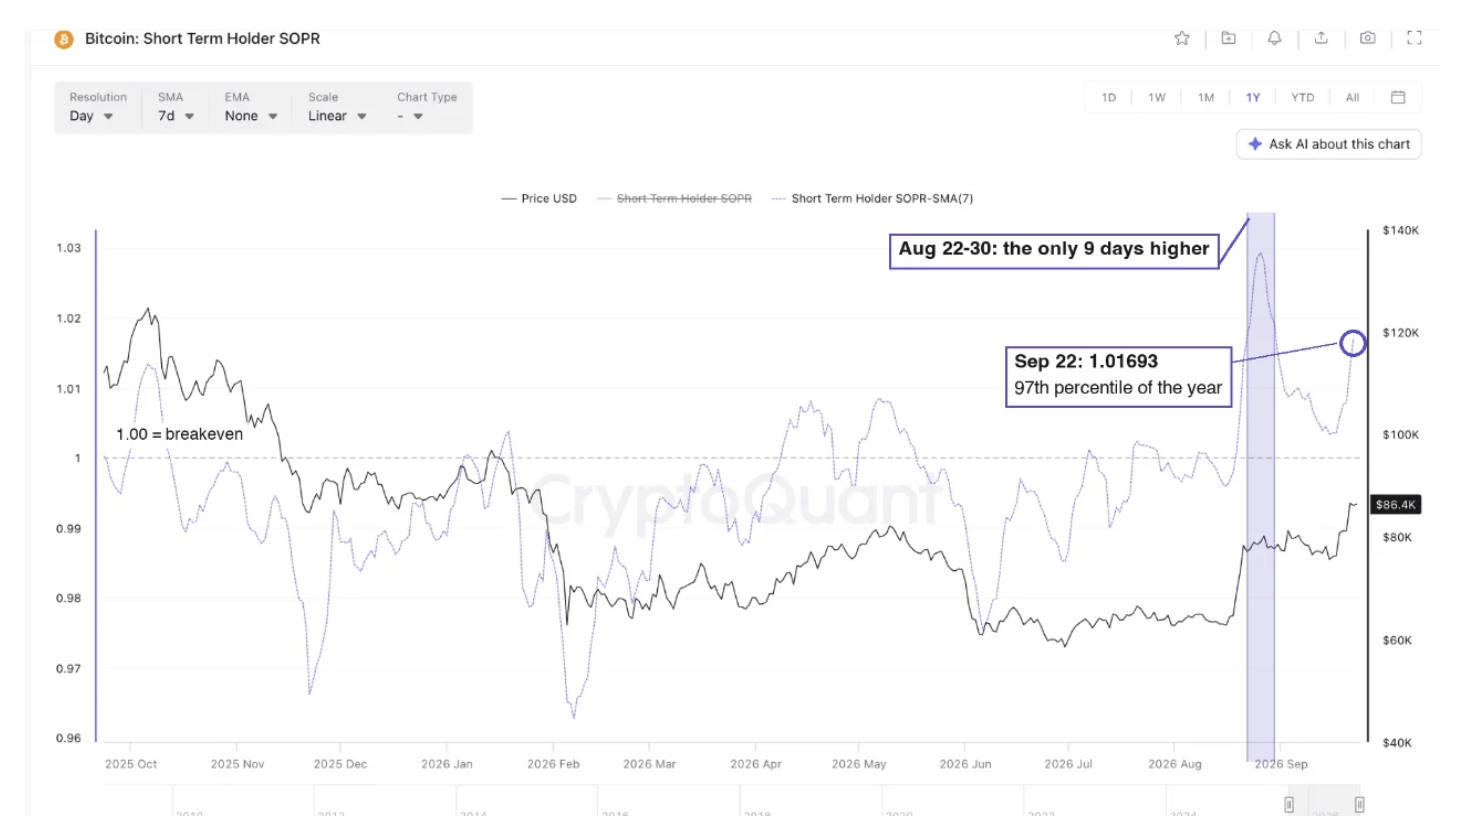This screenshot has height=816, width=1464.
Task: Select the All time range
Action: (x=1352, y=97)
